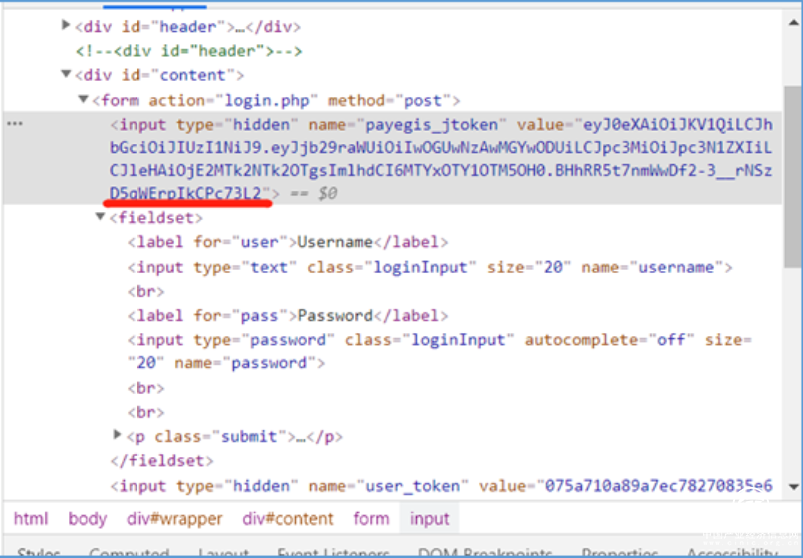The height and width of the screenshot is (558, 803).
Task: Jump to div#content in breadcrumbs
Action: pos(288,518)
